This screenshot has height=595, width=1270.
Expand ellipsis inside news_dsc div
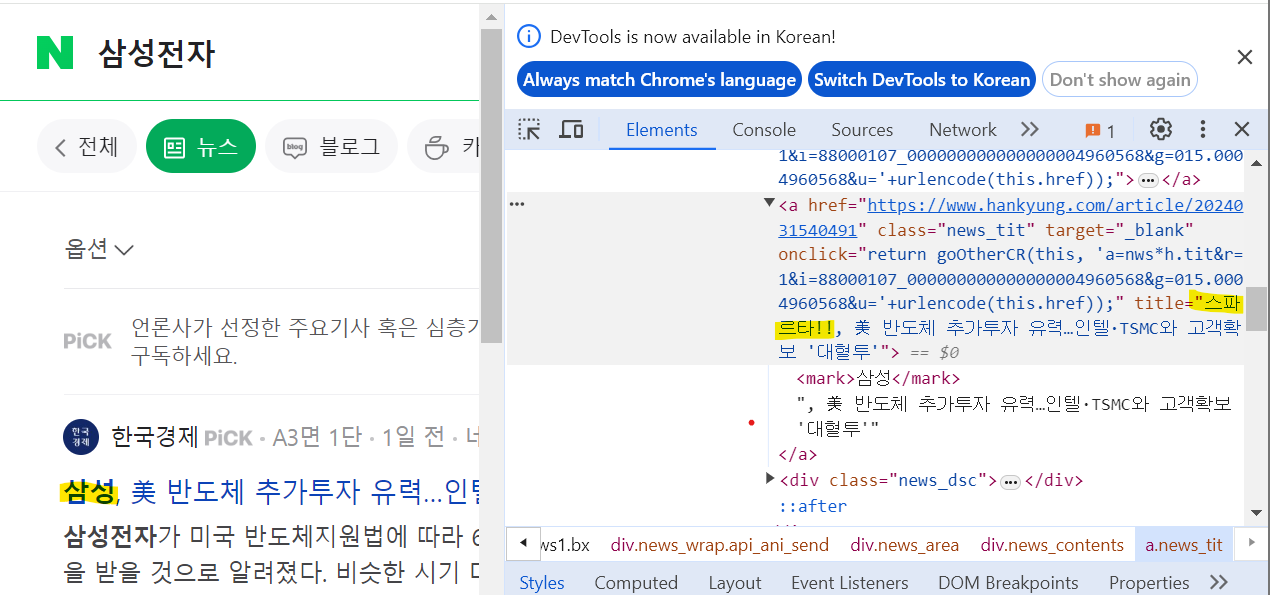pos(1010,482)
